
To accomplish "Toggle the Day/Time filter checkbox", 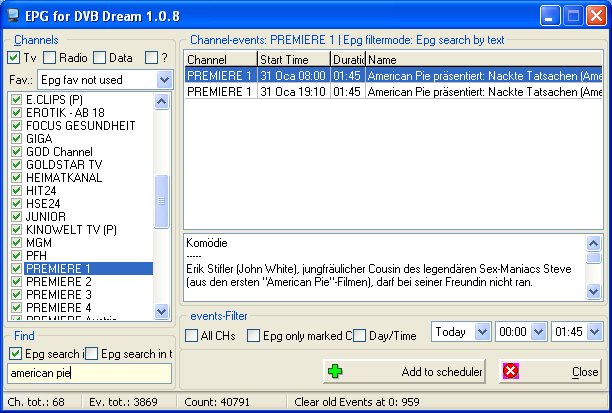I will click(359, 335).
